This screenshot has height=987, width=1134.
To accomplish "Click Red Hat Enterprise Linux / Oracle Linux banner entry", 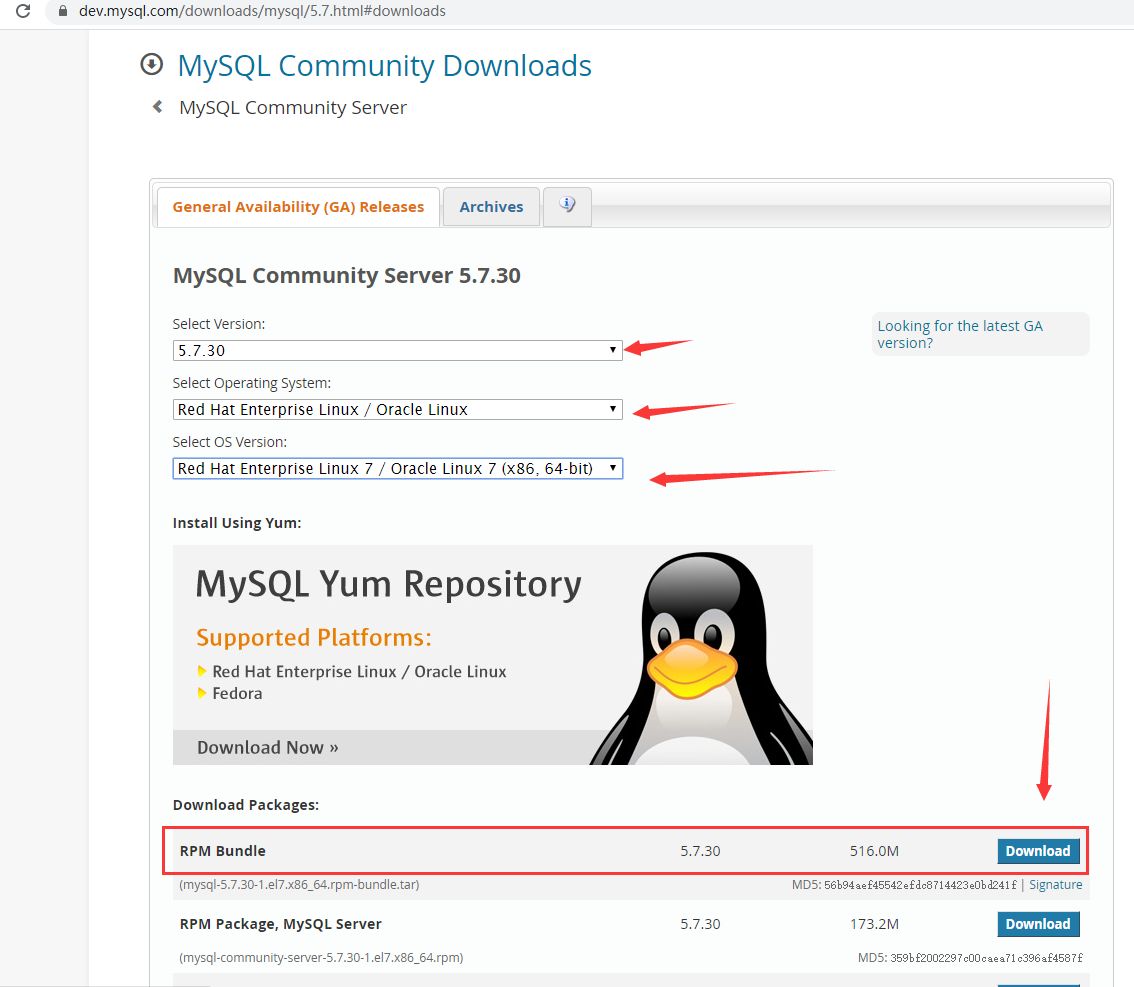I will click(359, 672).
